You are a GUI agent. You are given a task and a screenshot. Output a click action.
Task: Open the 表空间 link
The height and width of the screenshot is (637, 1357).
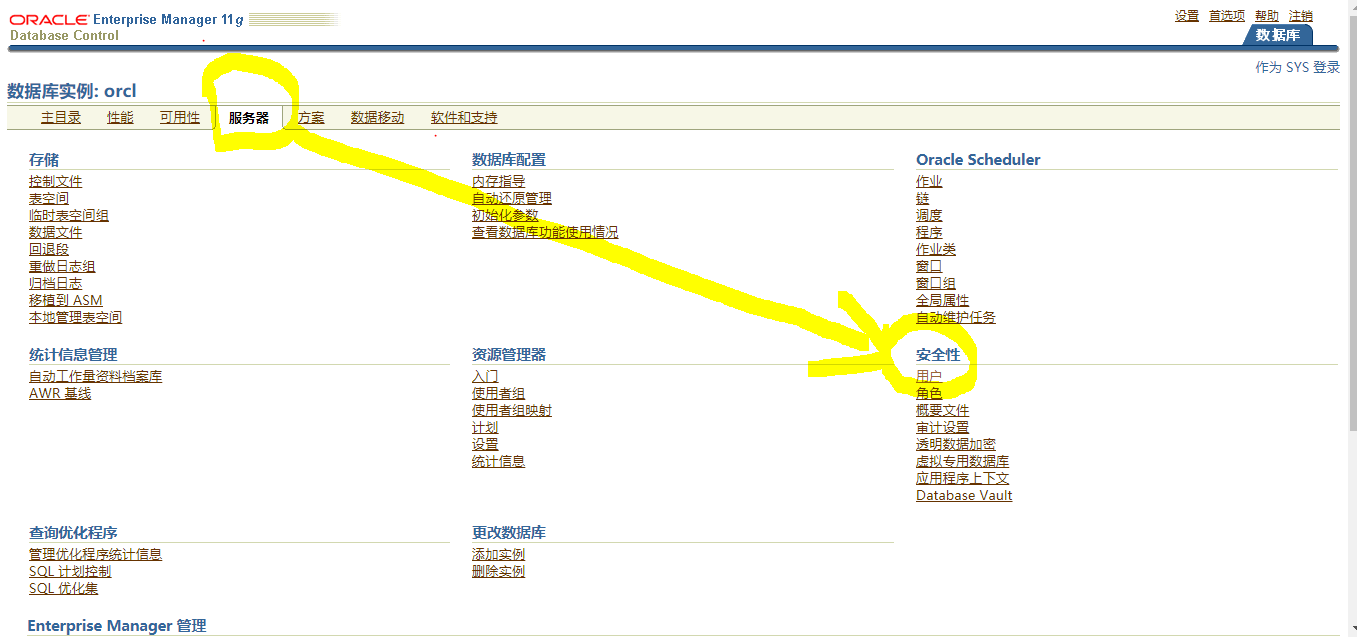[x=49, y=198]
